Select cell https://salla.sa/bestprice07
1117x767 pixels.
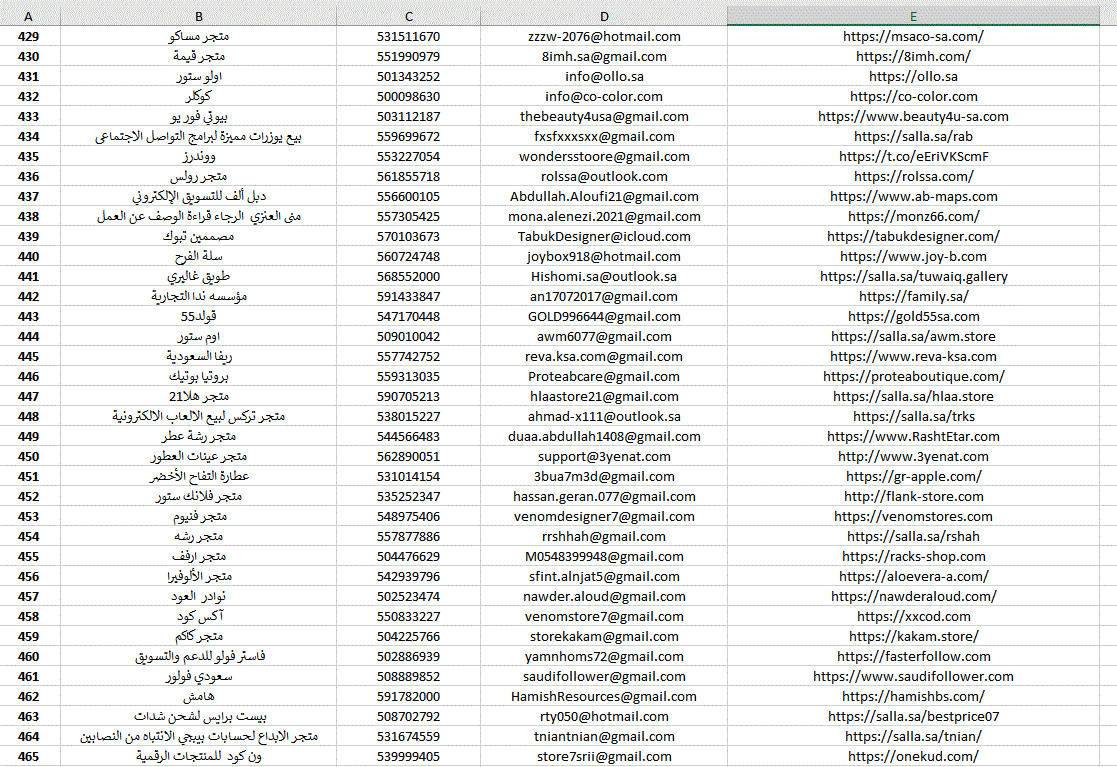tap(913, 715)
